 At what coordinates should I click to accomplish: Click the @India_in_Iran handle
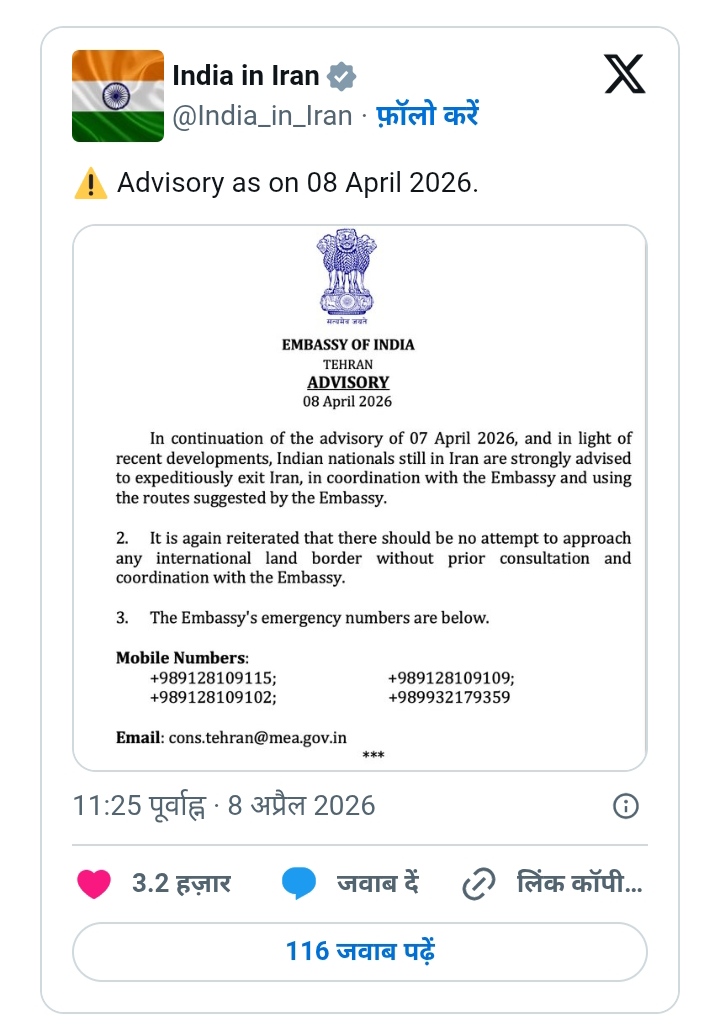[263, 116]
